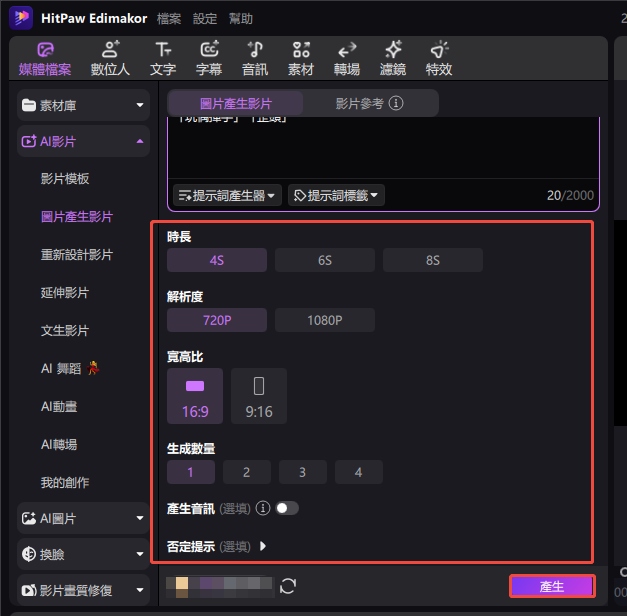
Task: Open the 特效 effects tool
Action: coord(439,58)
